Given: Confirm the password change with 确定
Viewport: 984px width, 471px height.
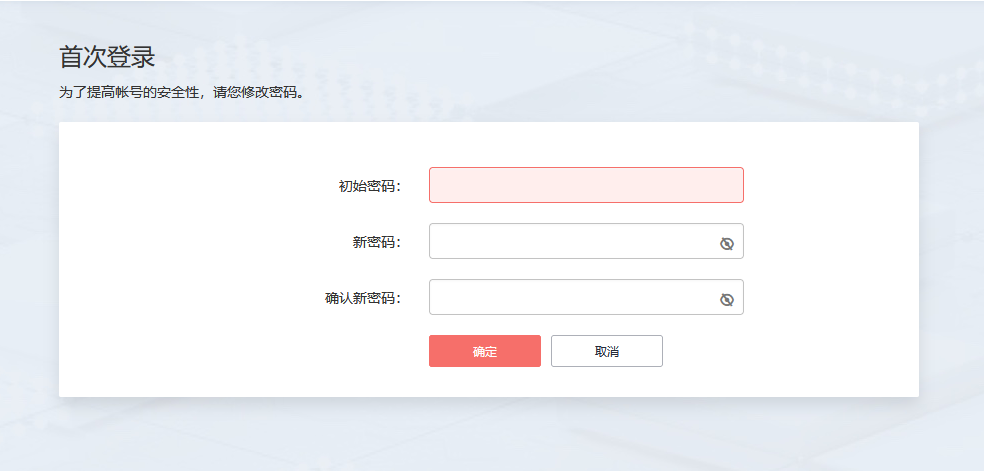Looking at the screenshot, I should pos(485,351).
